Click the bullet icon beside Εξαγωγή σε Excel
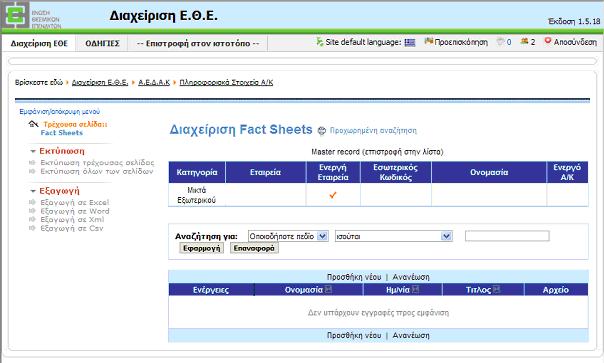This screenshot has width=604, height=363. [32, 202]
